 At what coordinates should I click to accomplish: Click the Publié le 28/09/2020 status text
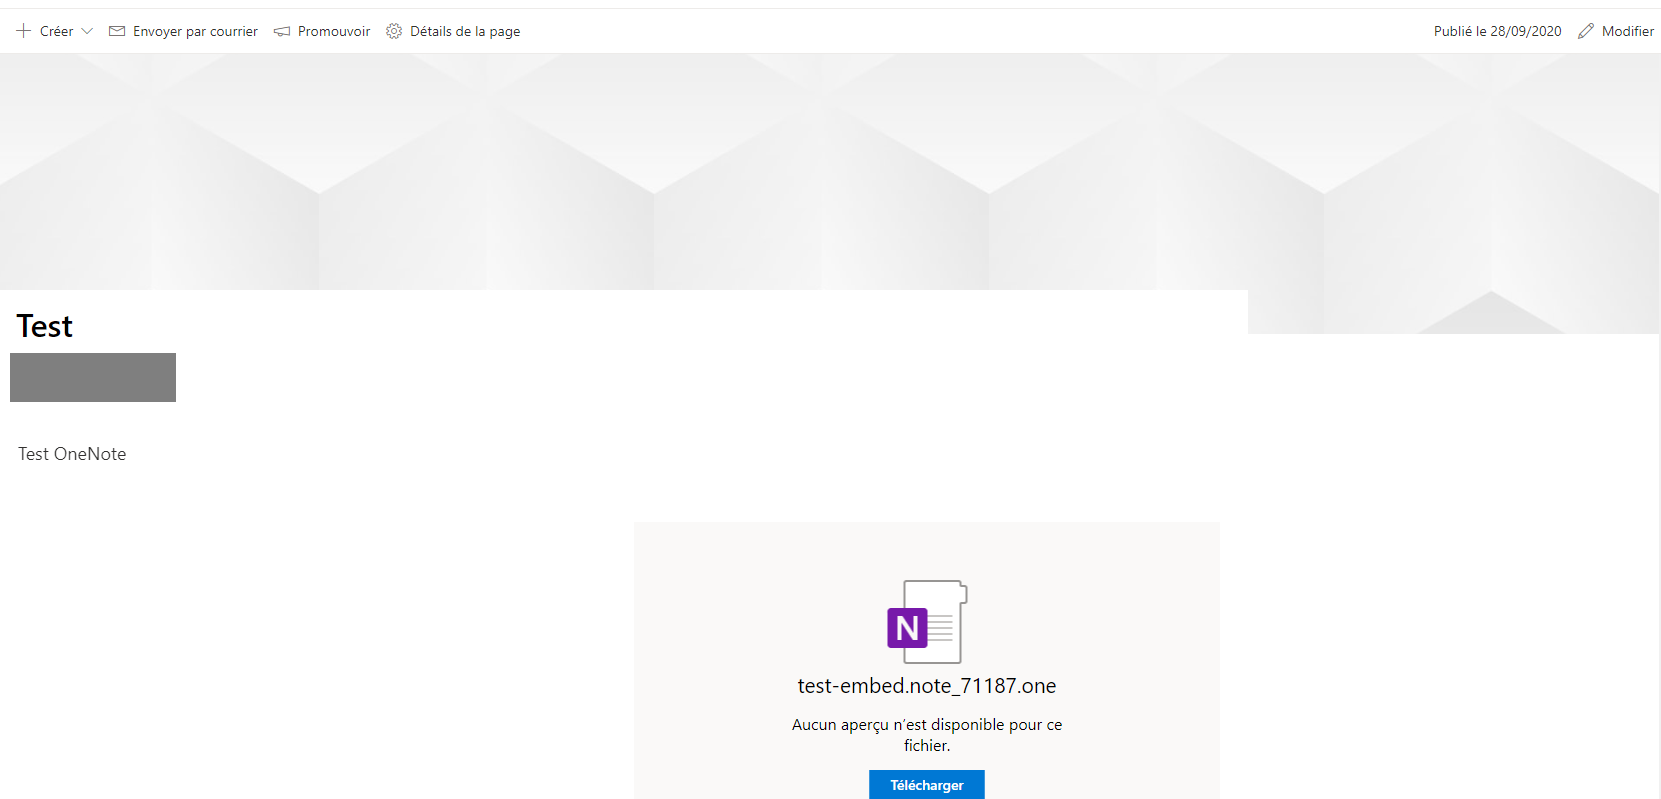tap(1498, 31)
